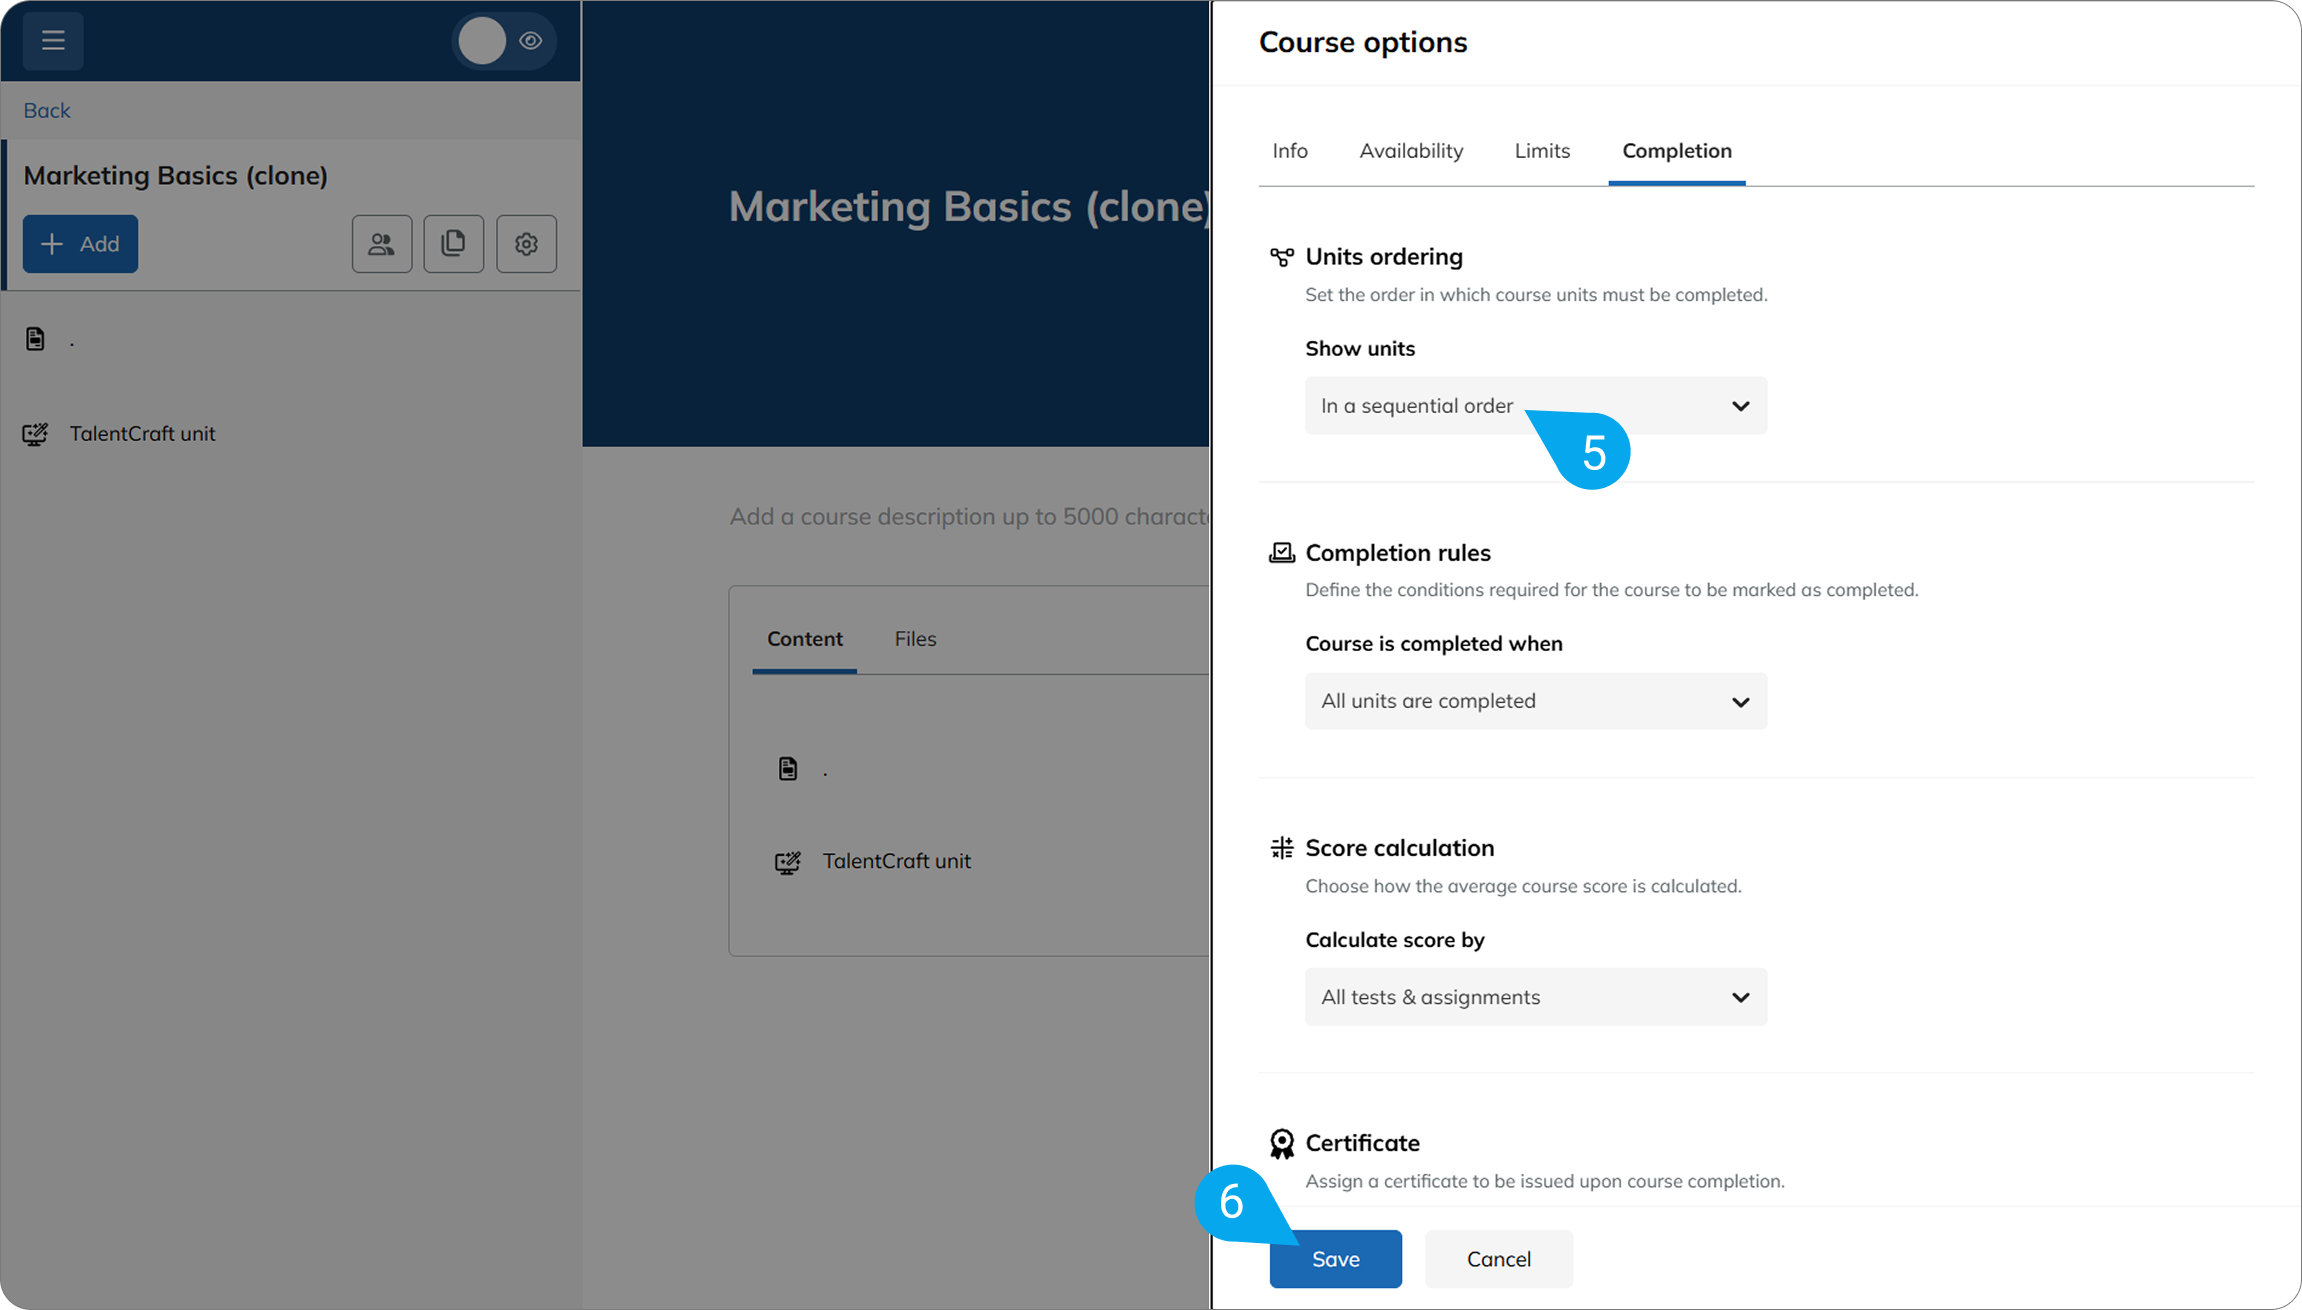
Task: Click the Add button
Action: (81, 244)
